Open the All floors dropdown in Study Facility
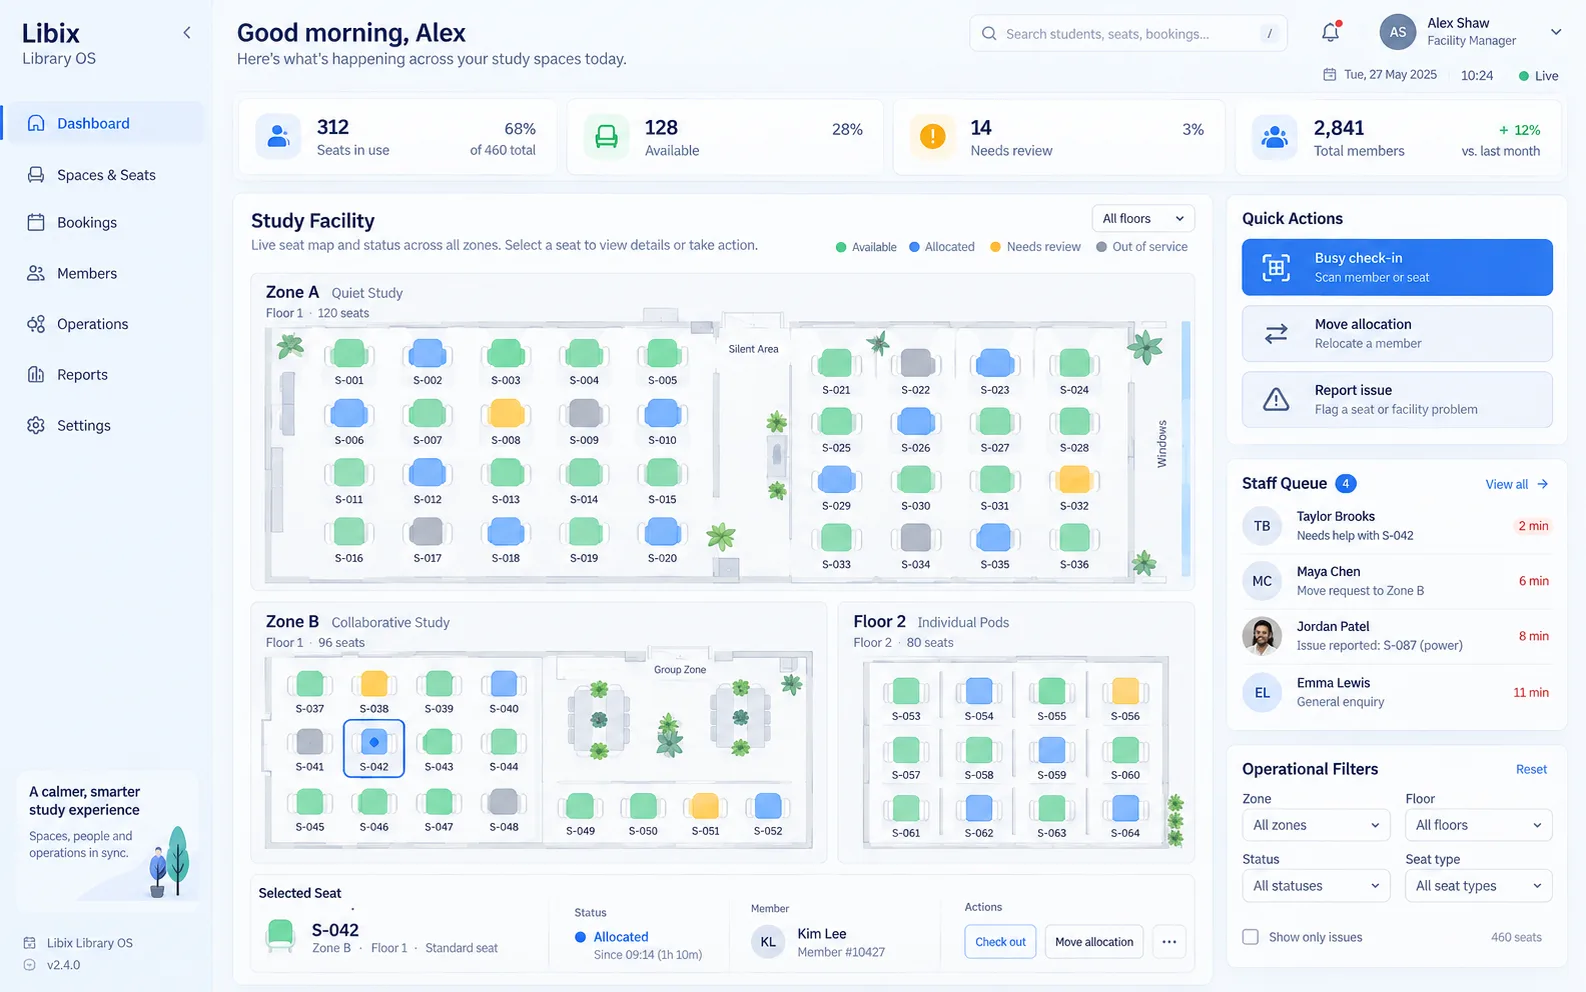The image size is (1586, 992). [x=1143, y=218]
